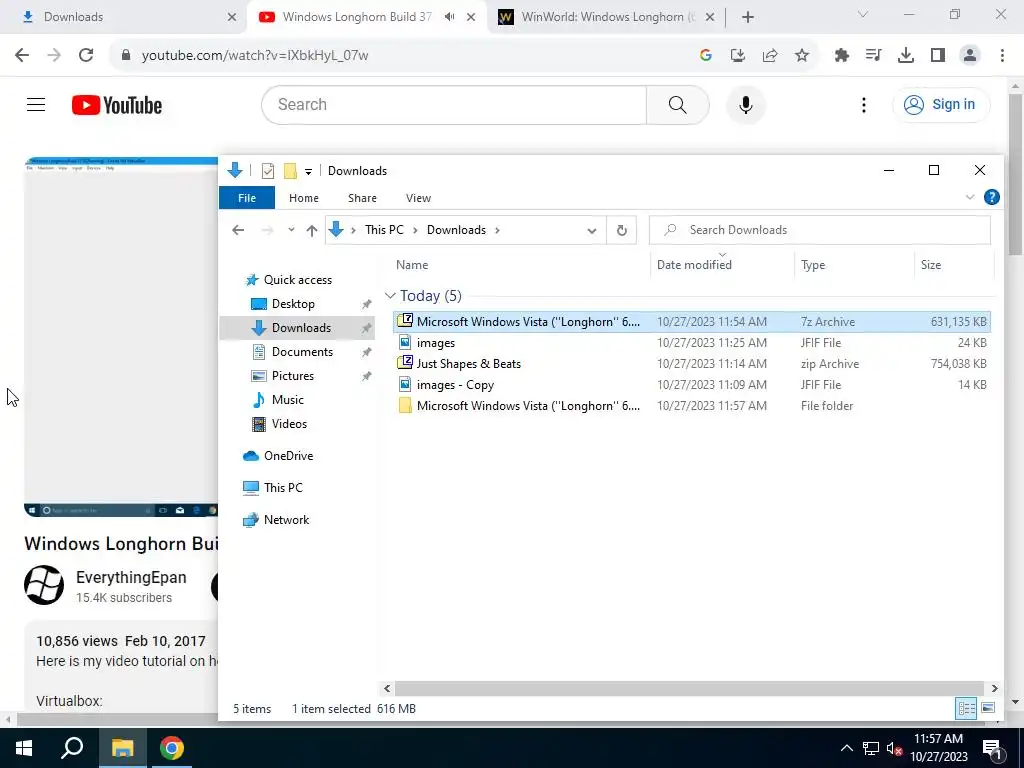
Task: Open the address bar history dropdown
Action: coord(592,231)
